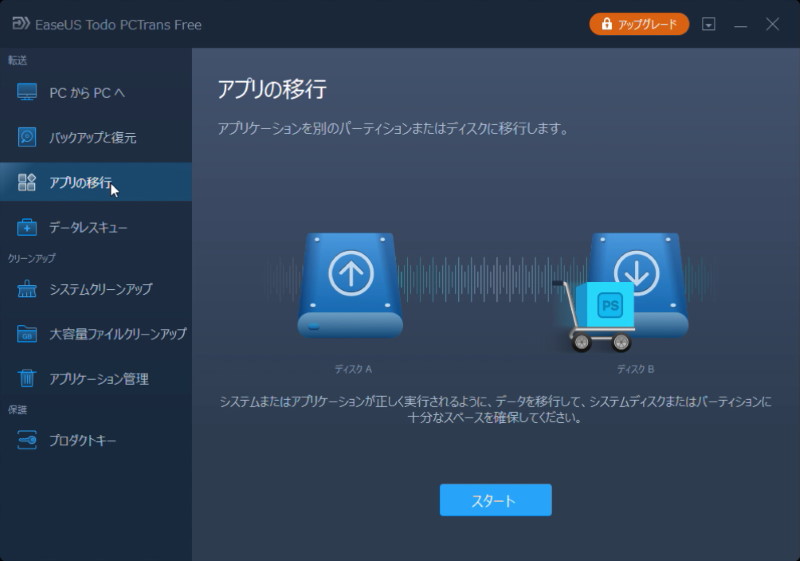Click the ディスク A caption text
The height and width of the screenshot is (561, 800).
pos(353,369)
